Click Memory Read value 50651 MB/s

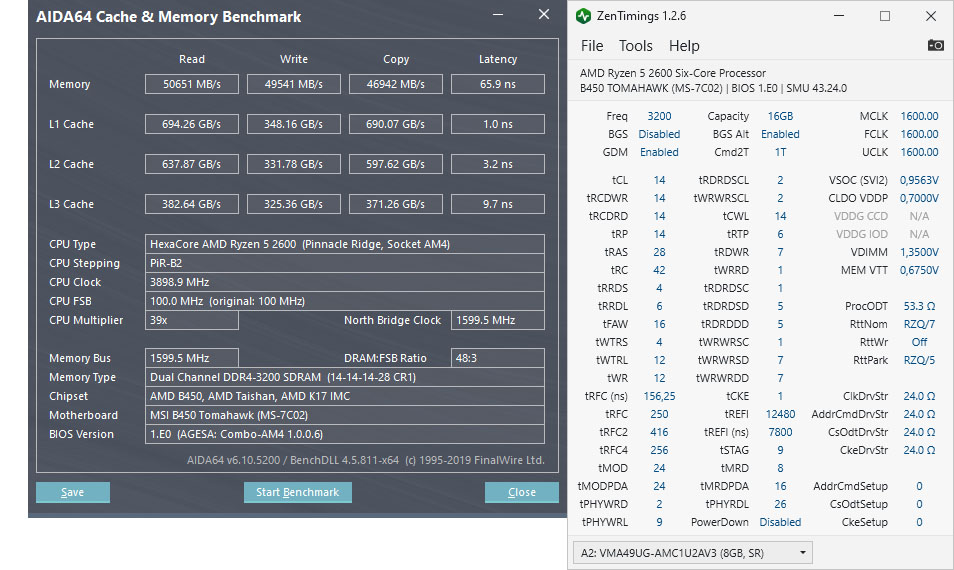coord(192,84)
